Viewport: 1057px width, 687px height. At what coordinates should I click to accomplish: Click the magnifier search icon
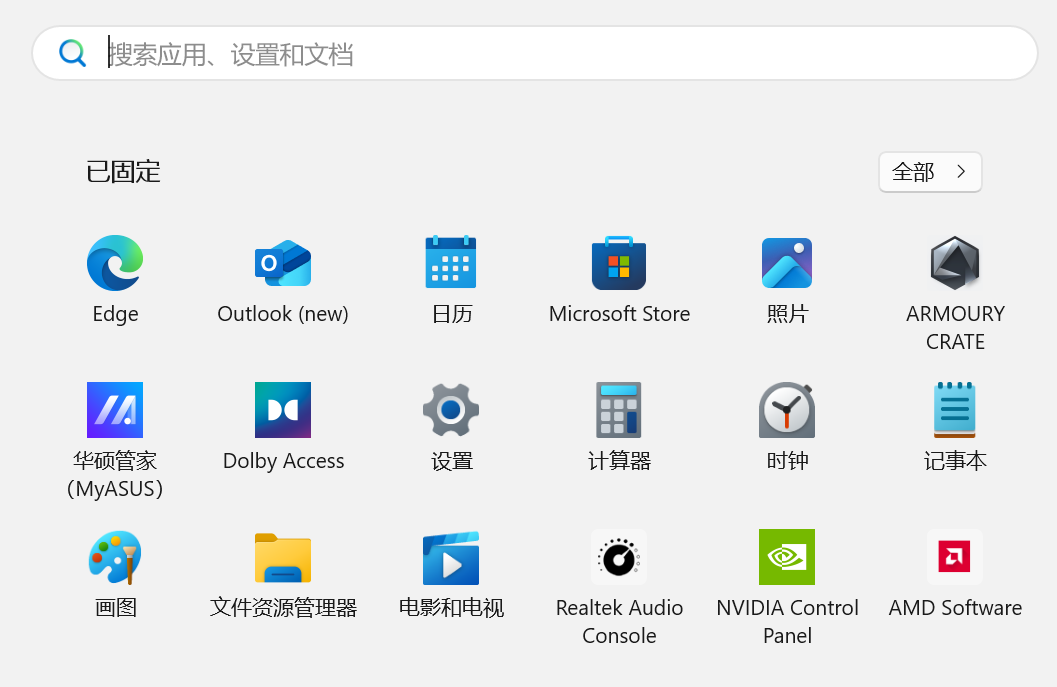[72, 53]
